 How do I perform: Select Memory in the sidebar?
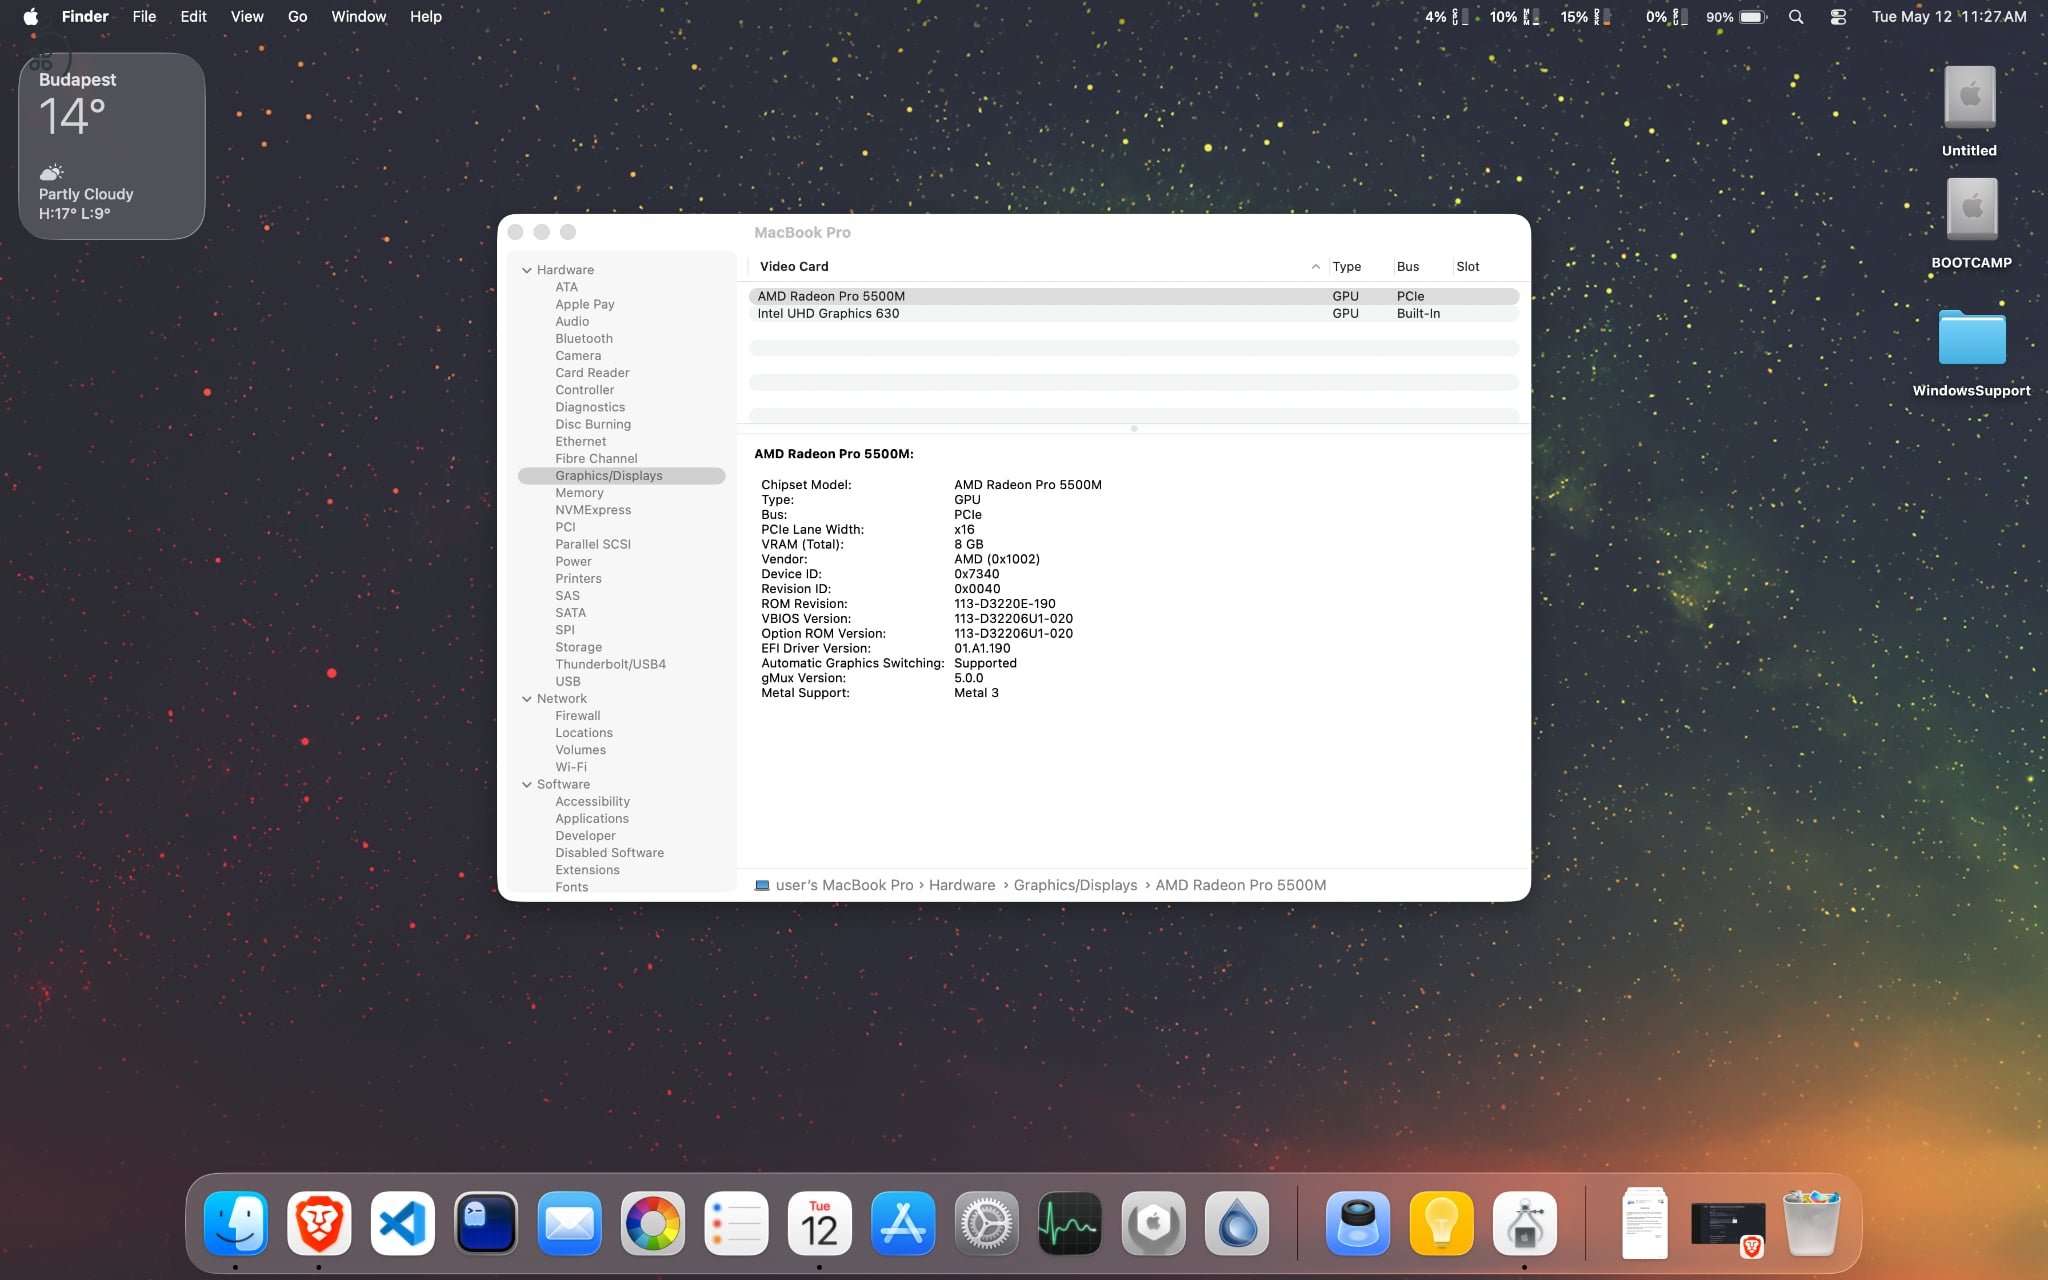[579, 493]
